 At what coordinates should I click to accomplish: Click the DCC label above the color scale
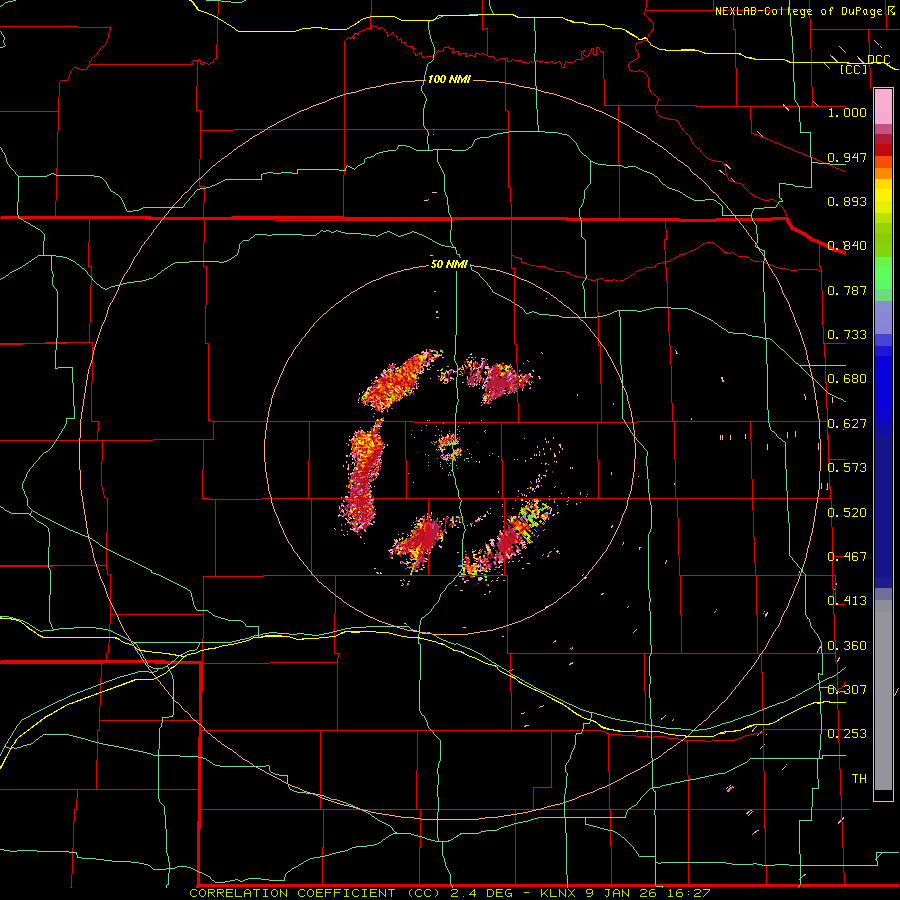878,59
